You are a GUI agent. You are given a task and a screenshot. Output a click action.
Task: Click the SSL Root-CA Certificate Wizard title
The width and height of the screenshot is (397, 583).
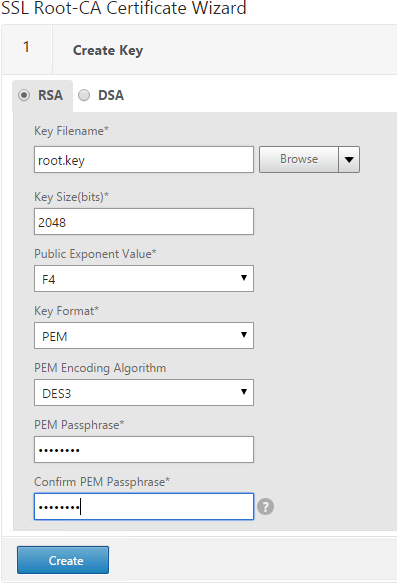124,8
